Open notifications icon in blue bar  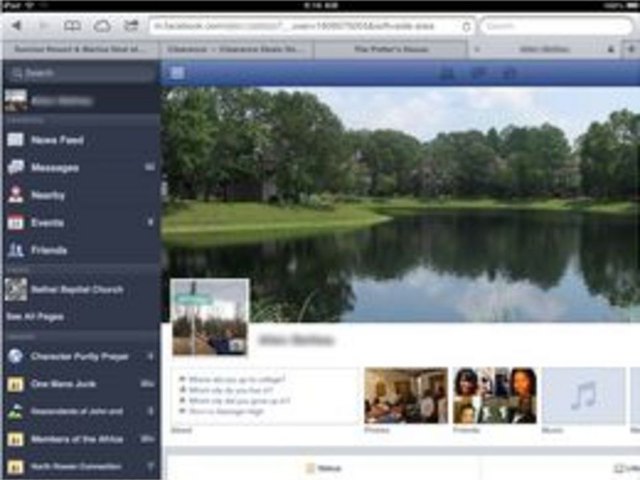(509, 73)
